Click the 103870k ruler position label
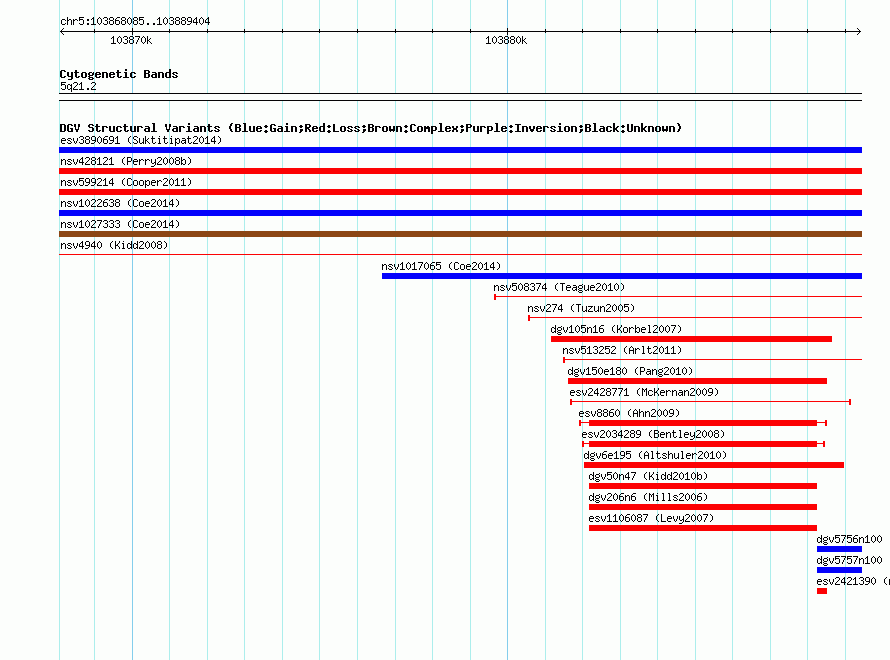 pyautogui.click(x=131, y=40)
